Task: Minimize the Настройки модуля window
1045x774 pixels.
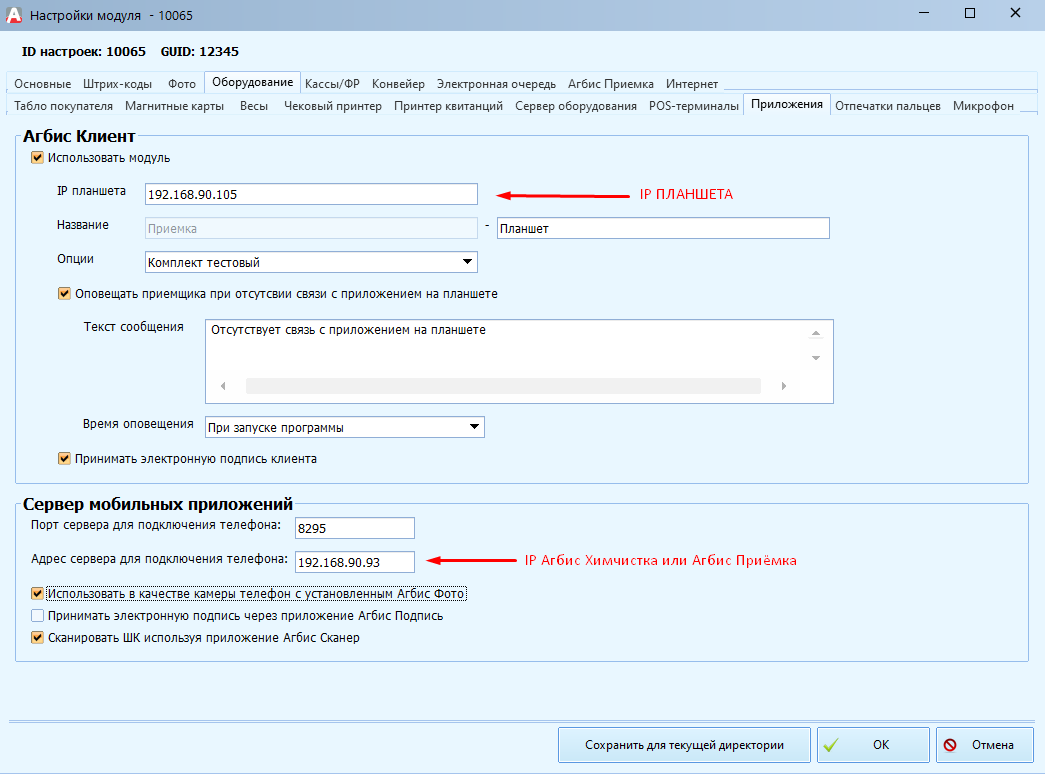Action: pos(924,13)
